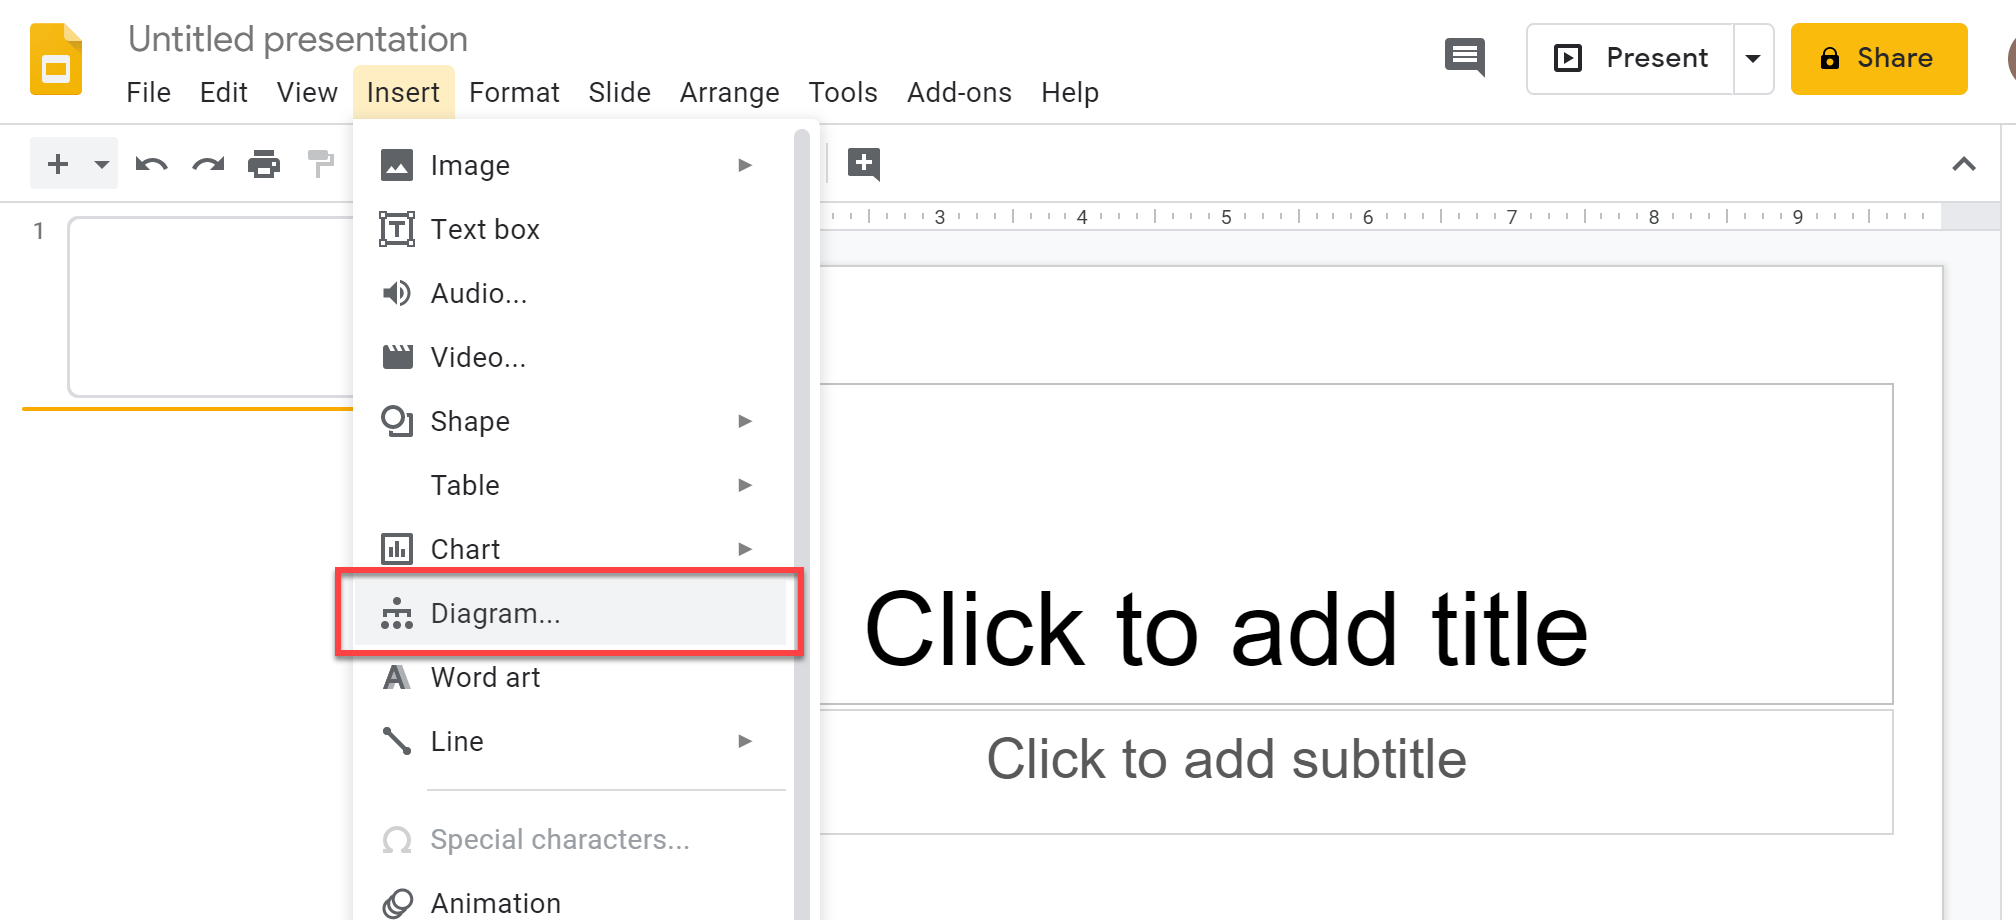Image resolution: width=2016 pixels, height=920 pixels.
Task: Click the redo arrow icon
Action: click(x=208, y=164)
